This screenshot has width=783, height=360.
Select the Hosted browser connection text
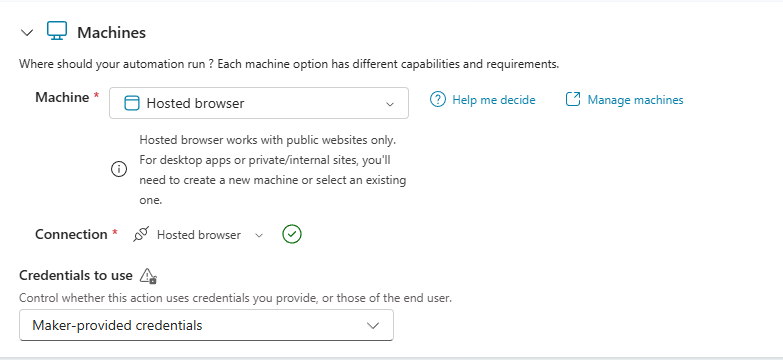coord(199,235)
